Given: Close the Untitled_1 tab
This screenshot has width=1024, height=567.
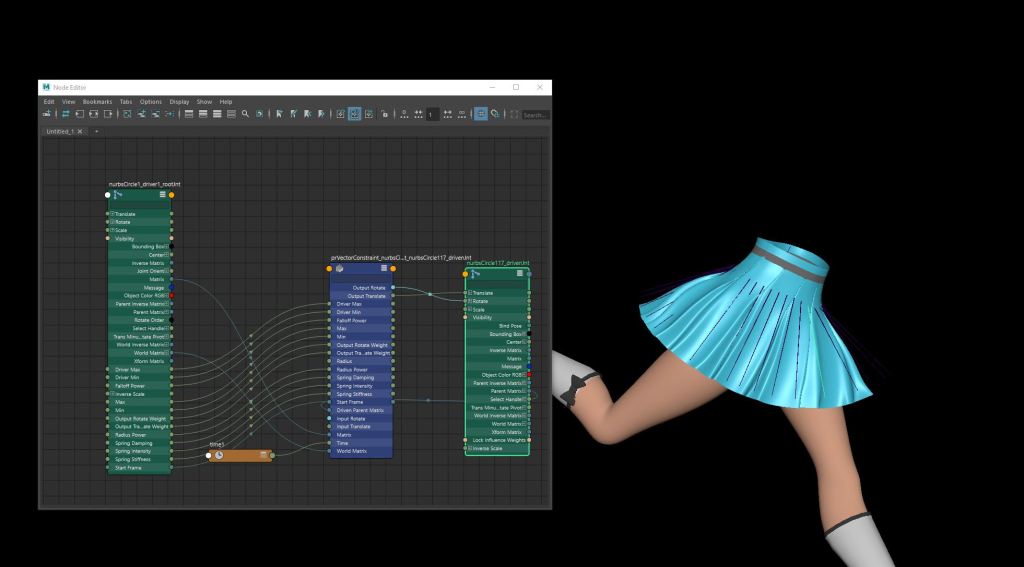Looking at the screenshot, I should click(80, 131).
